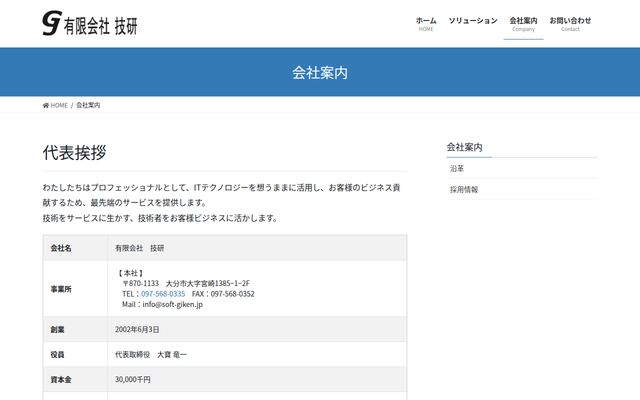640x400 pixels.
Task: Open the ホーム menu item
Action: pyautogui.click(x=426, y=24)
